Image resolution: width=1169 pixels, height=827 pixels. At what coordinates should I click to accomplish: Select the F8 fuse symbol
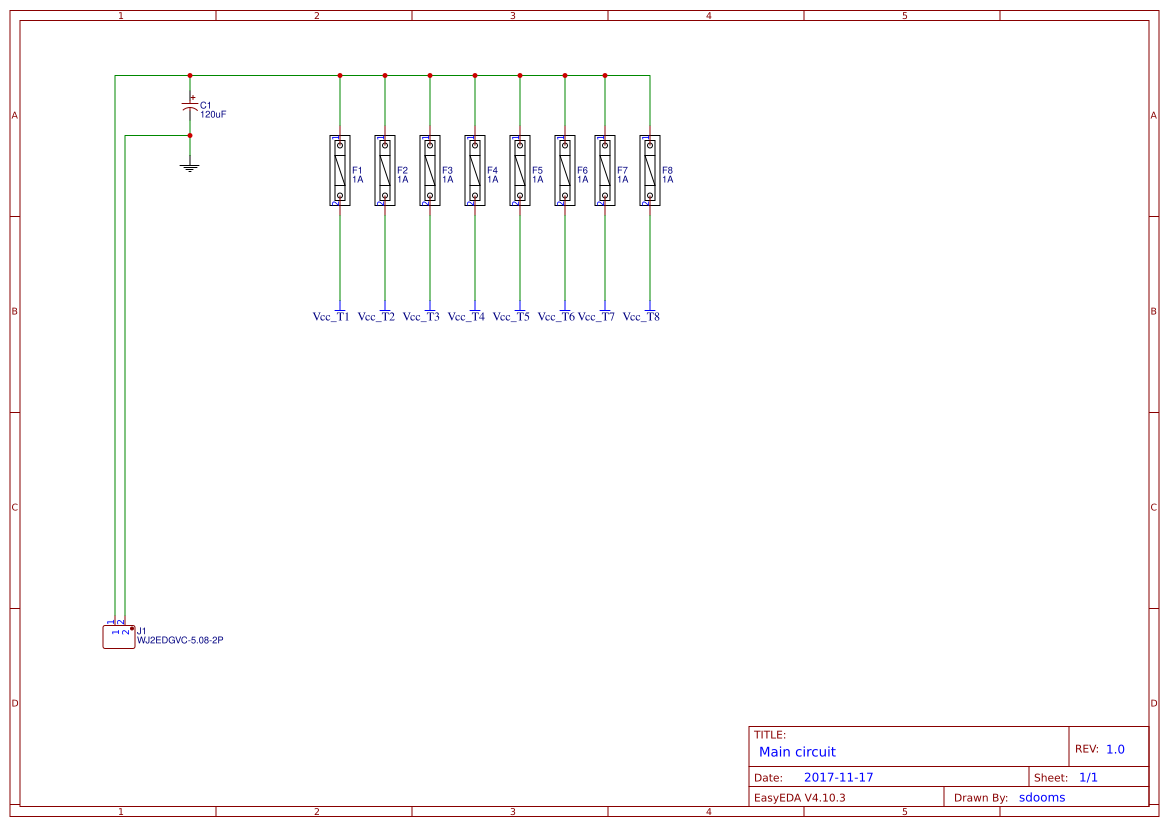650,171
